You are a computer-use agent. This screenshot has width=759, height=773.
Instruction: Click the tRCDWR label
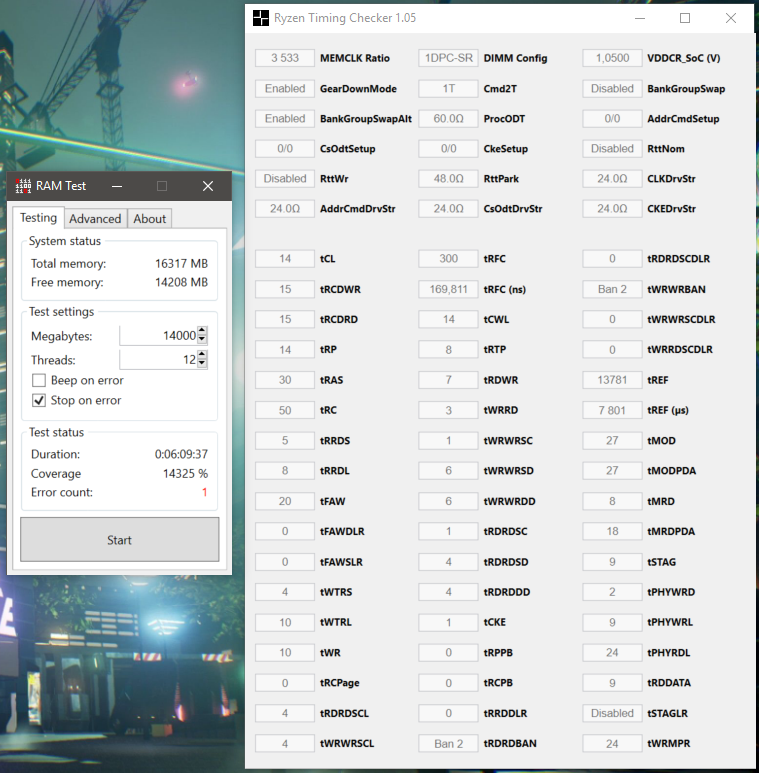click(x=340, y=289)
